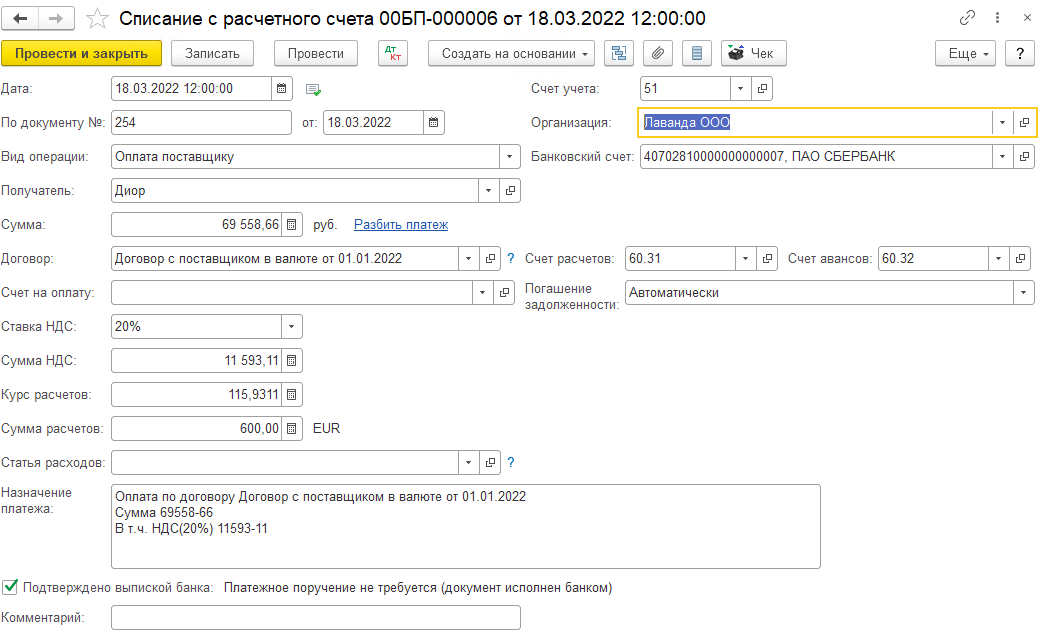The image size is (1043, 641).
Task: Add document to favorites with star icon
Action: point(97,18)
